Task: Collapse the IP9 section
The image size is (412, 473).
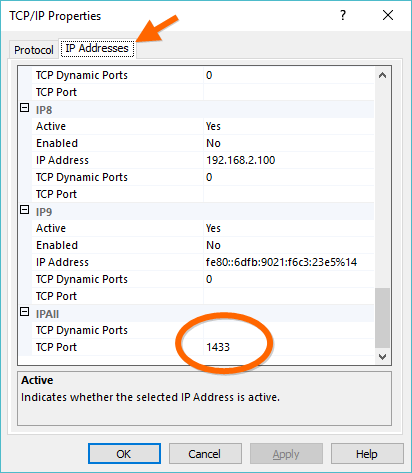Action: pos(25,210)
